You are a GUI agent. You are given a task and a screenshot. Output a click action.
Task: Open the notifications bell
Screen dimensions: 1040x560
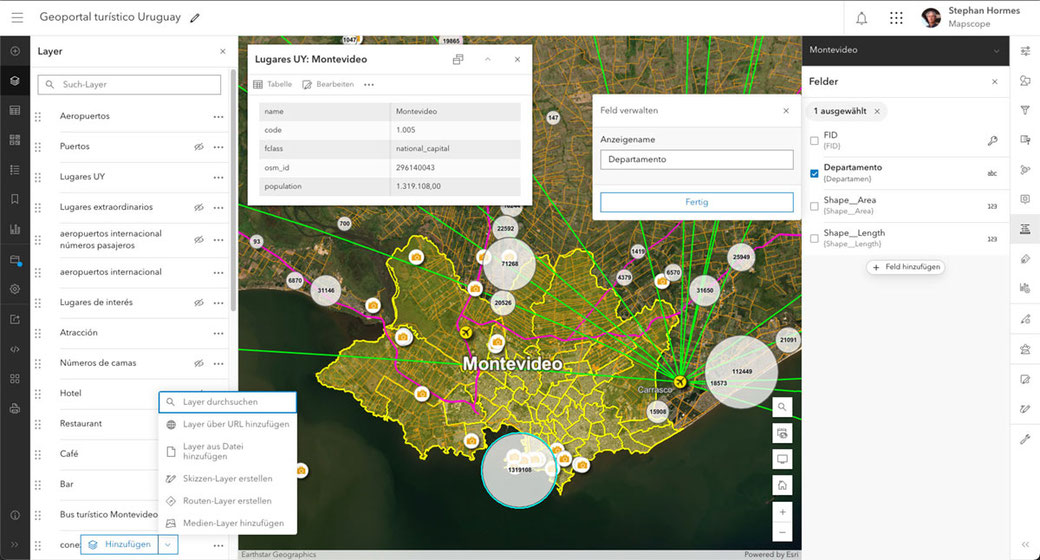[861, 19]
